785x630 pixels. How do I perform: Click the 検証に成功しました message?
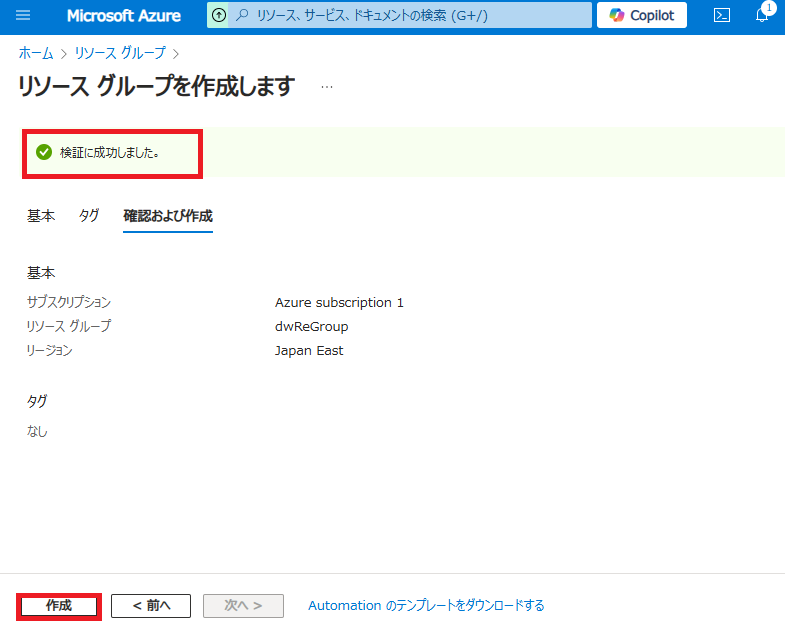[x=109, y=153]
